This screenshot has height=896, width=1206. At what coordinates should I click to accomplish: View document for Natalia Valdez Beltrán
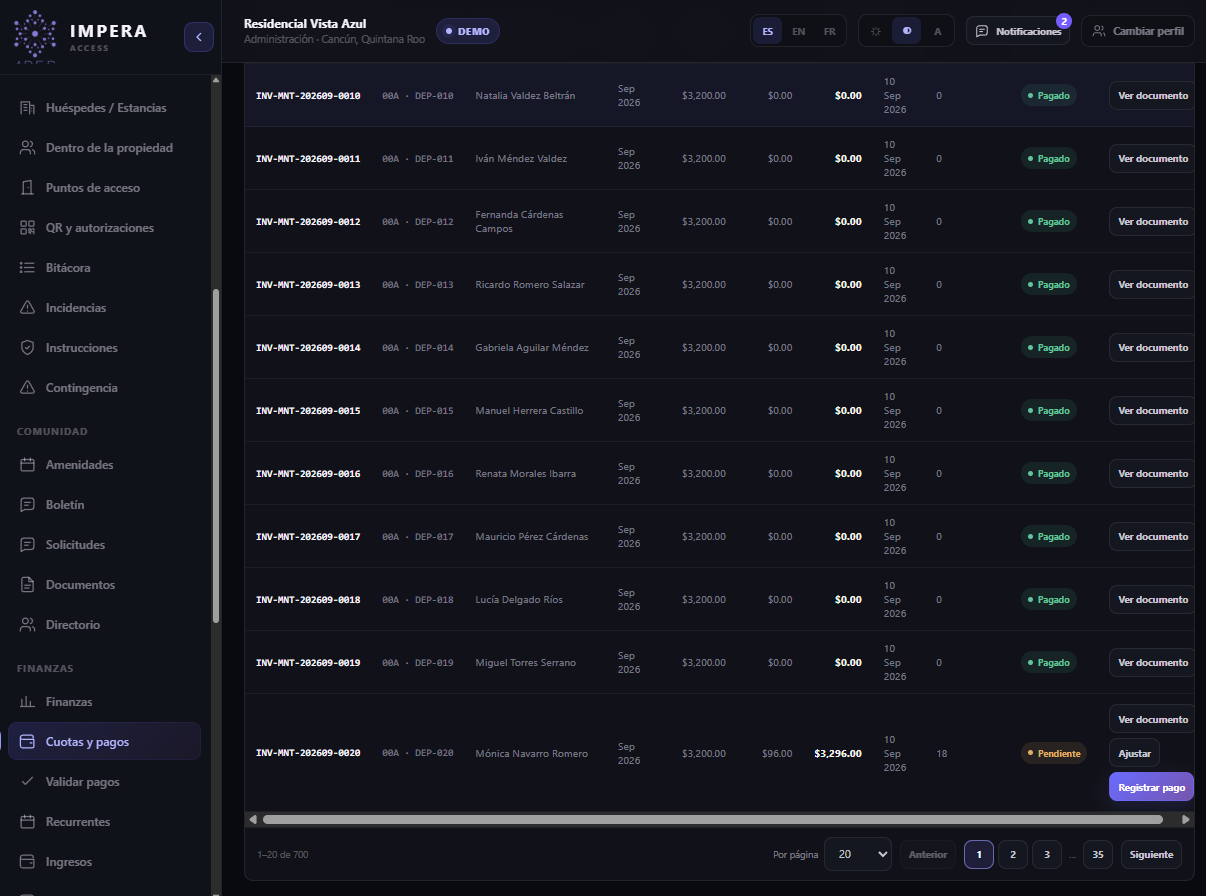1152,96
